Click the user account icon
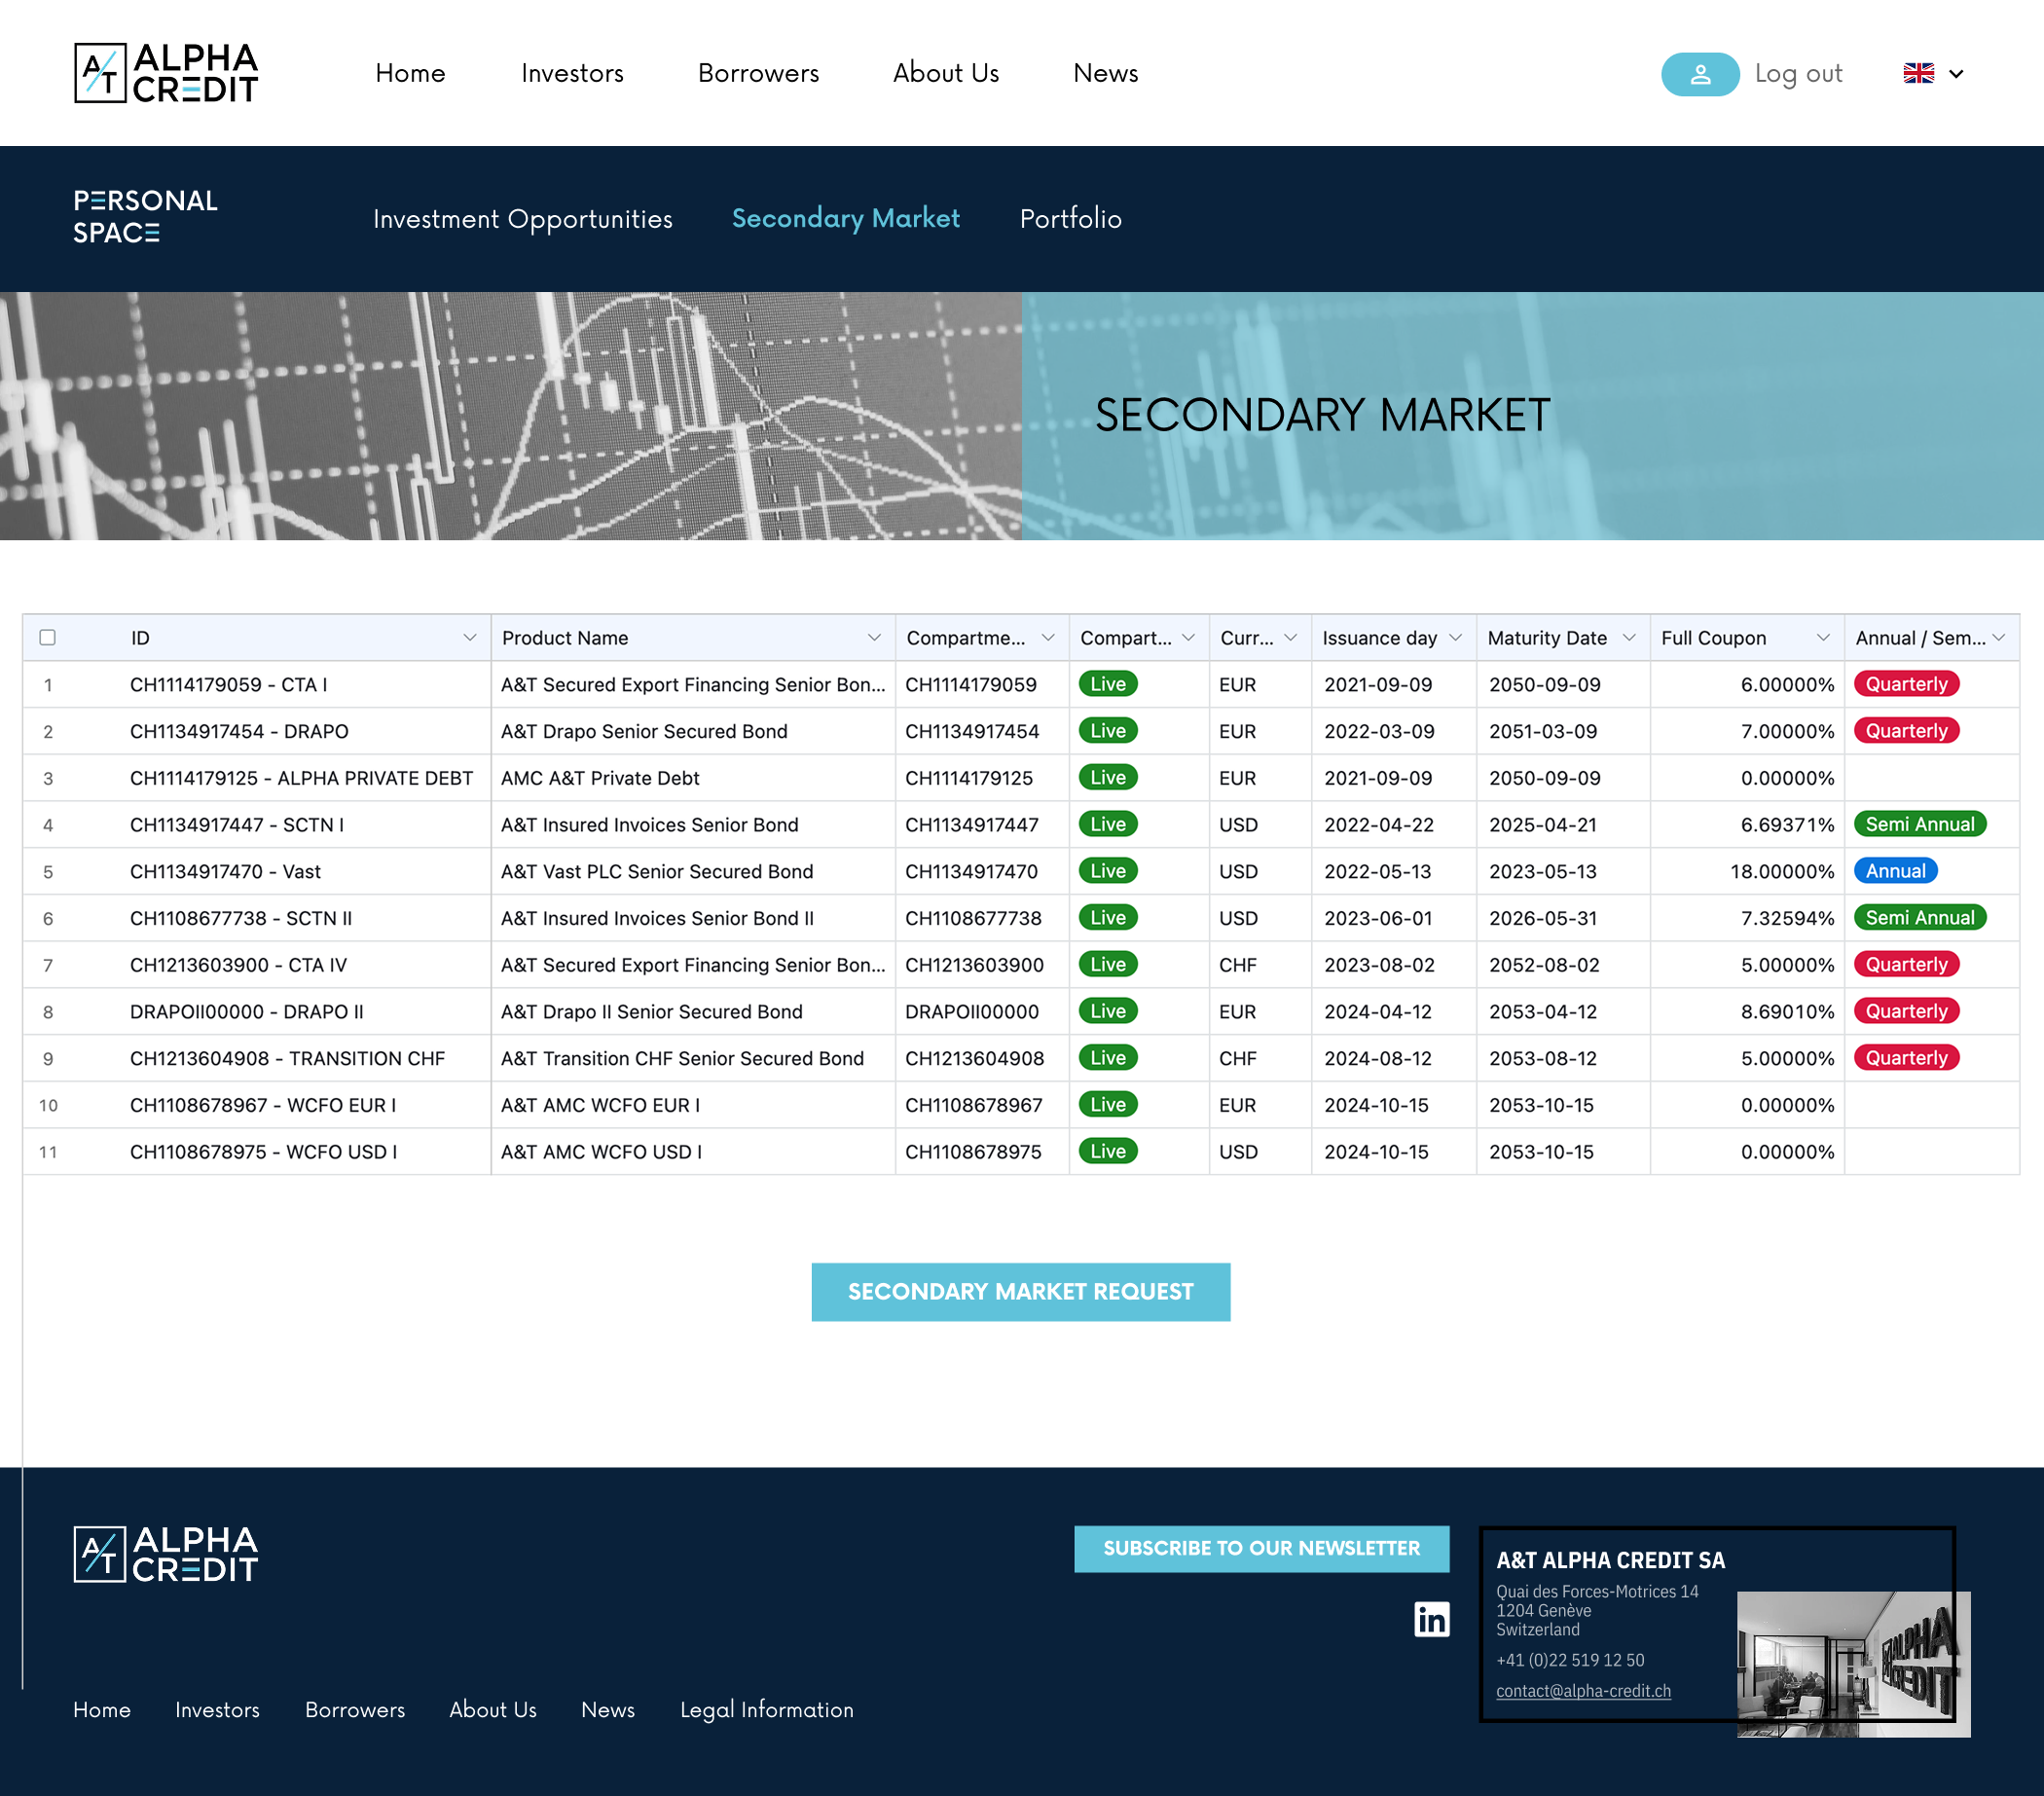The height and width of the screenshot is (1796, 2044). click(1700, 73)
